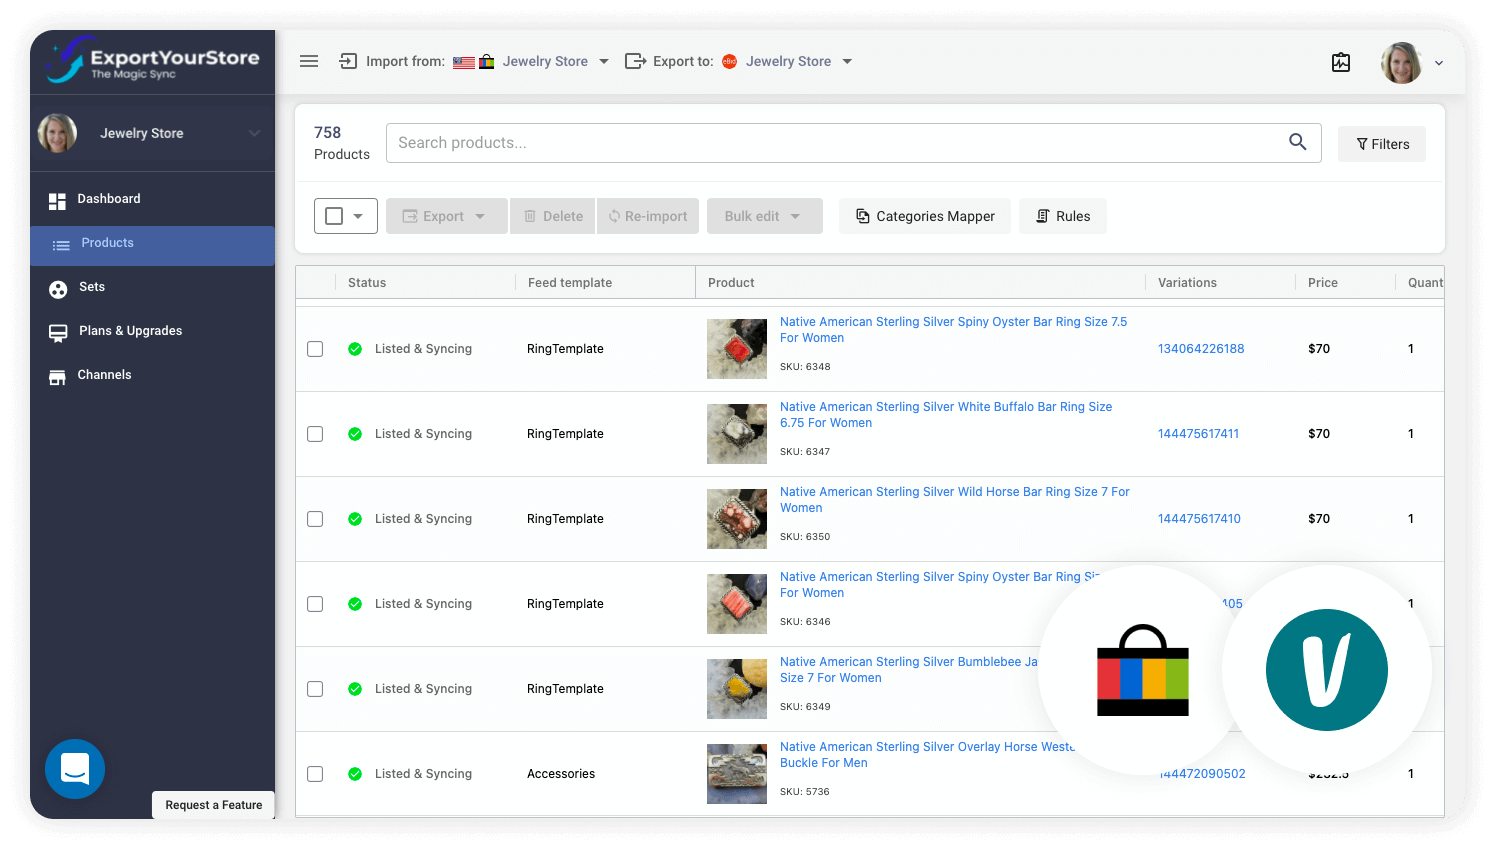Click the Re-import button
The width and height of the screenshot is (1495, 849).
[648, 216]
